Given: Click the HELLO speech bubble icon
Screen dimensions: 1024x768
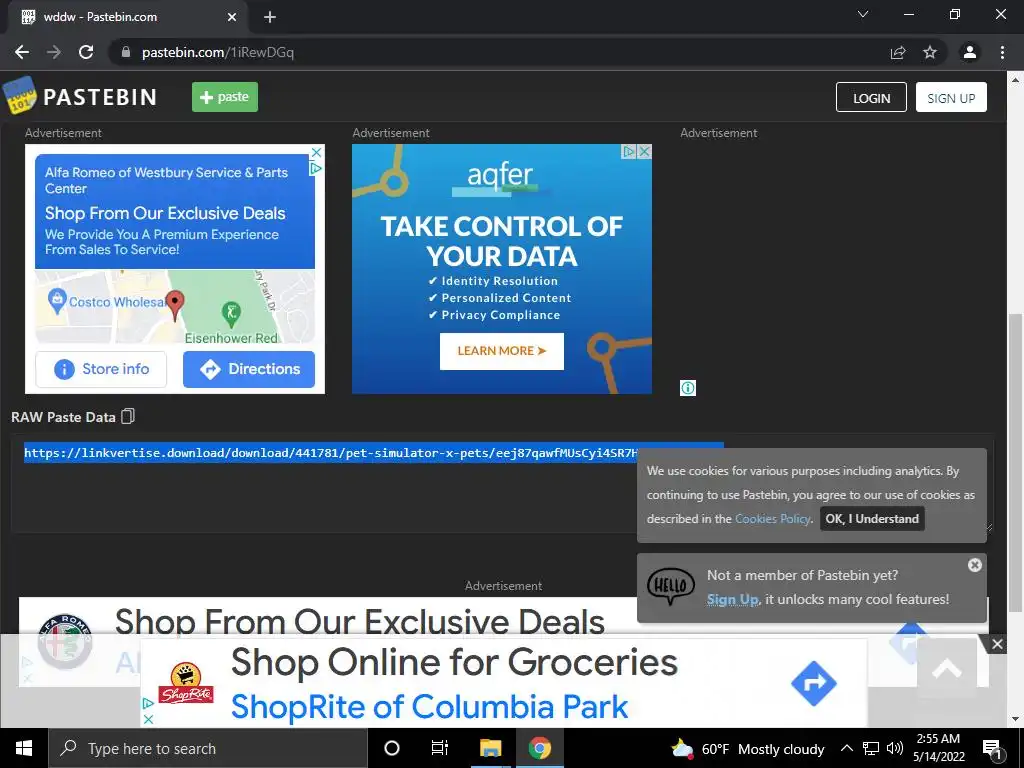Looking at the screenshot, I should click(x=671, y=585).
